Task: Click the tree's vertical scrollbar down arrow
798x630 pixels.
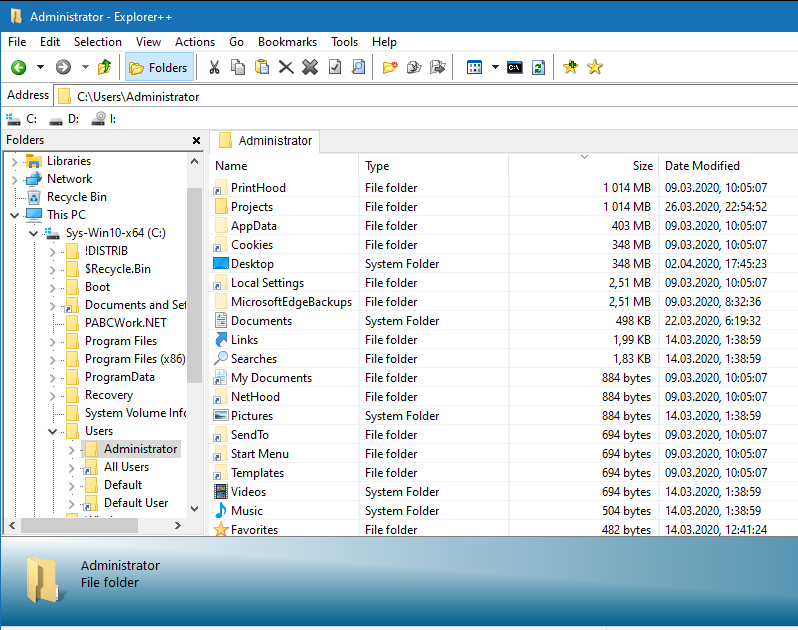Action: click(194, 509)
